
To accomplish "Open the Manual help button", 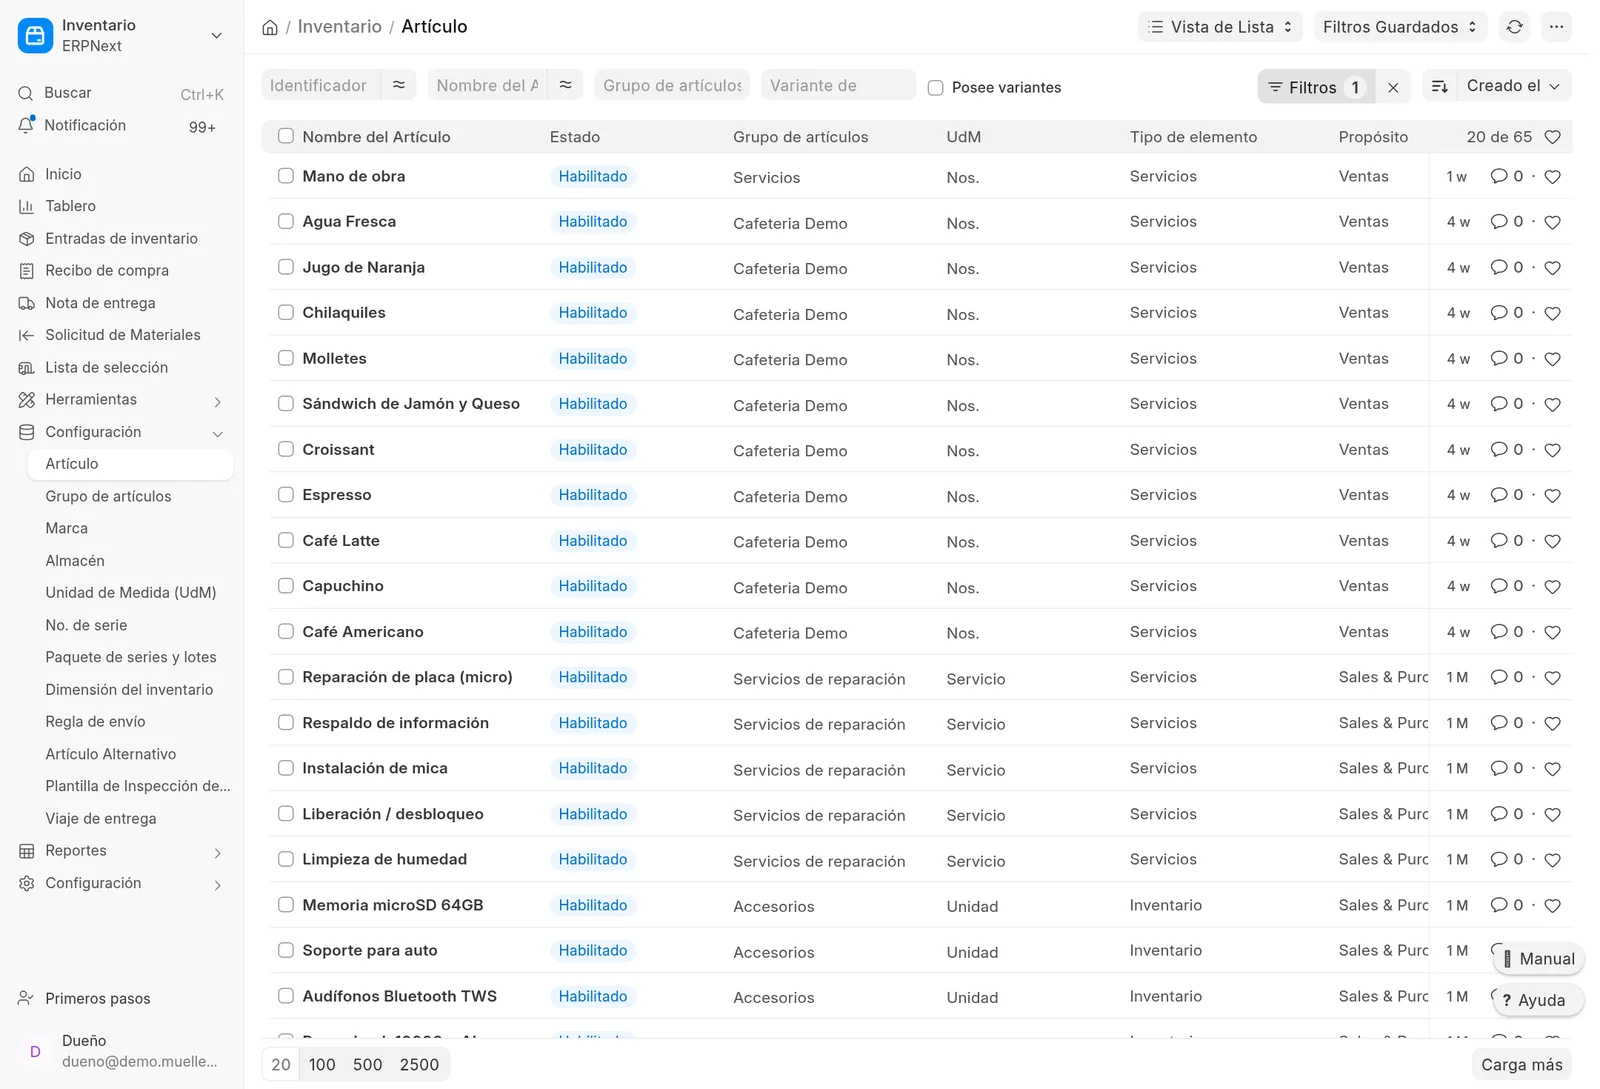I will click(x=1538, y=959).
